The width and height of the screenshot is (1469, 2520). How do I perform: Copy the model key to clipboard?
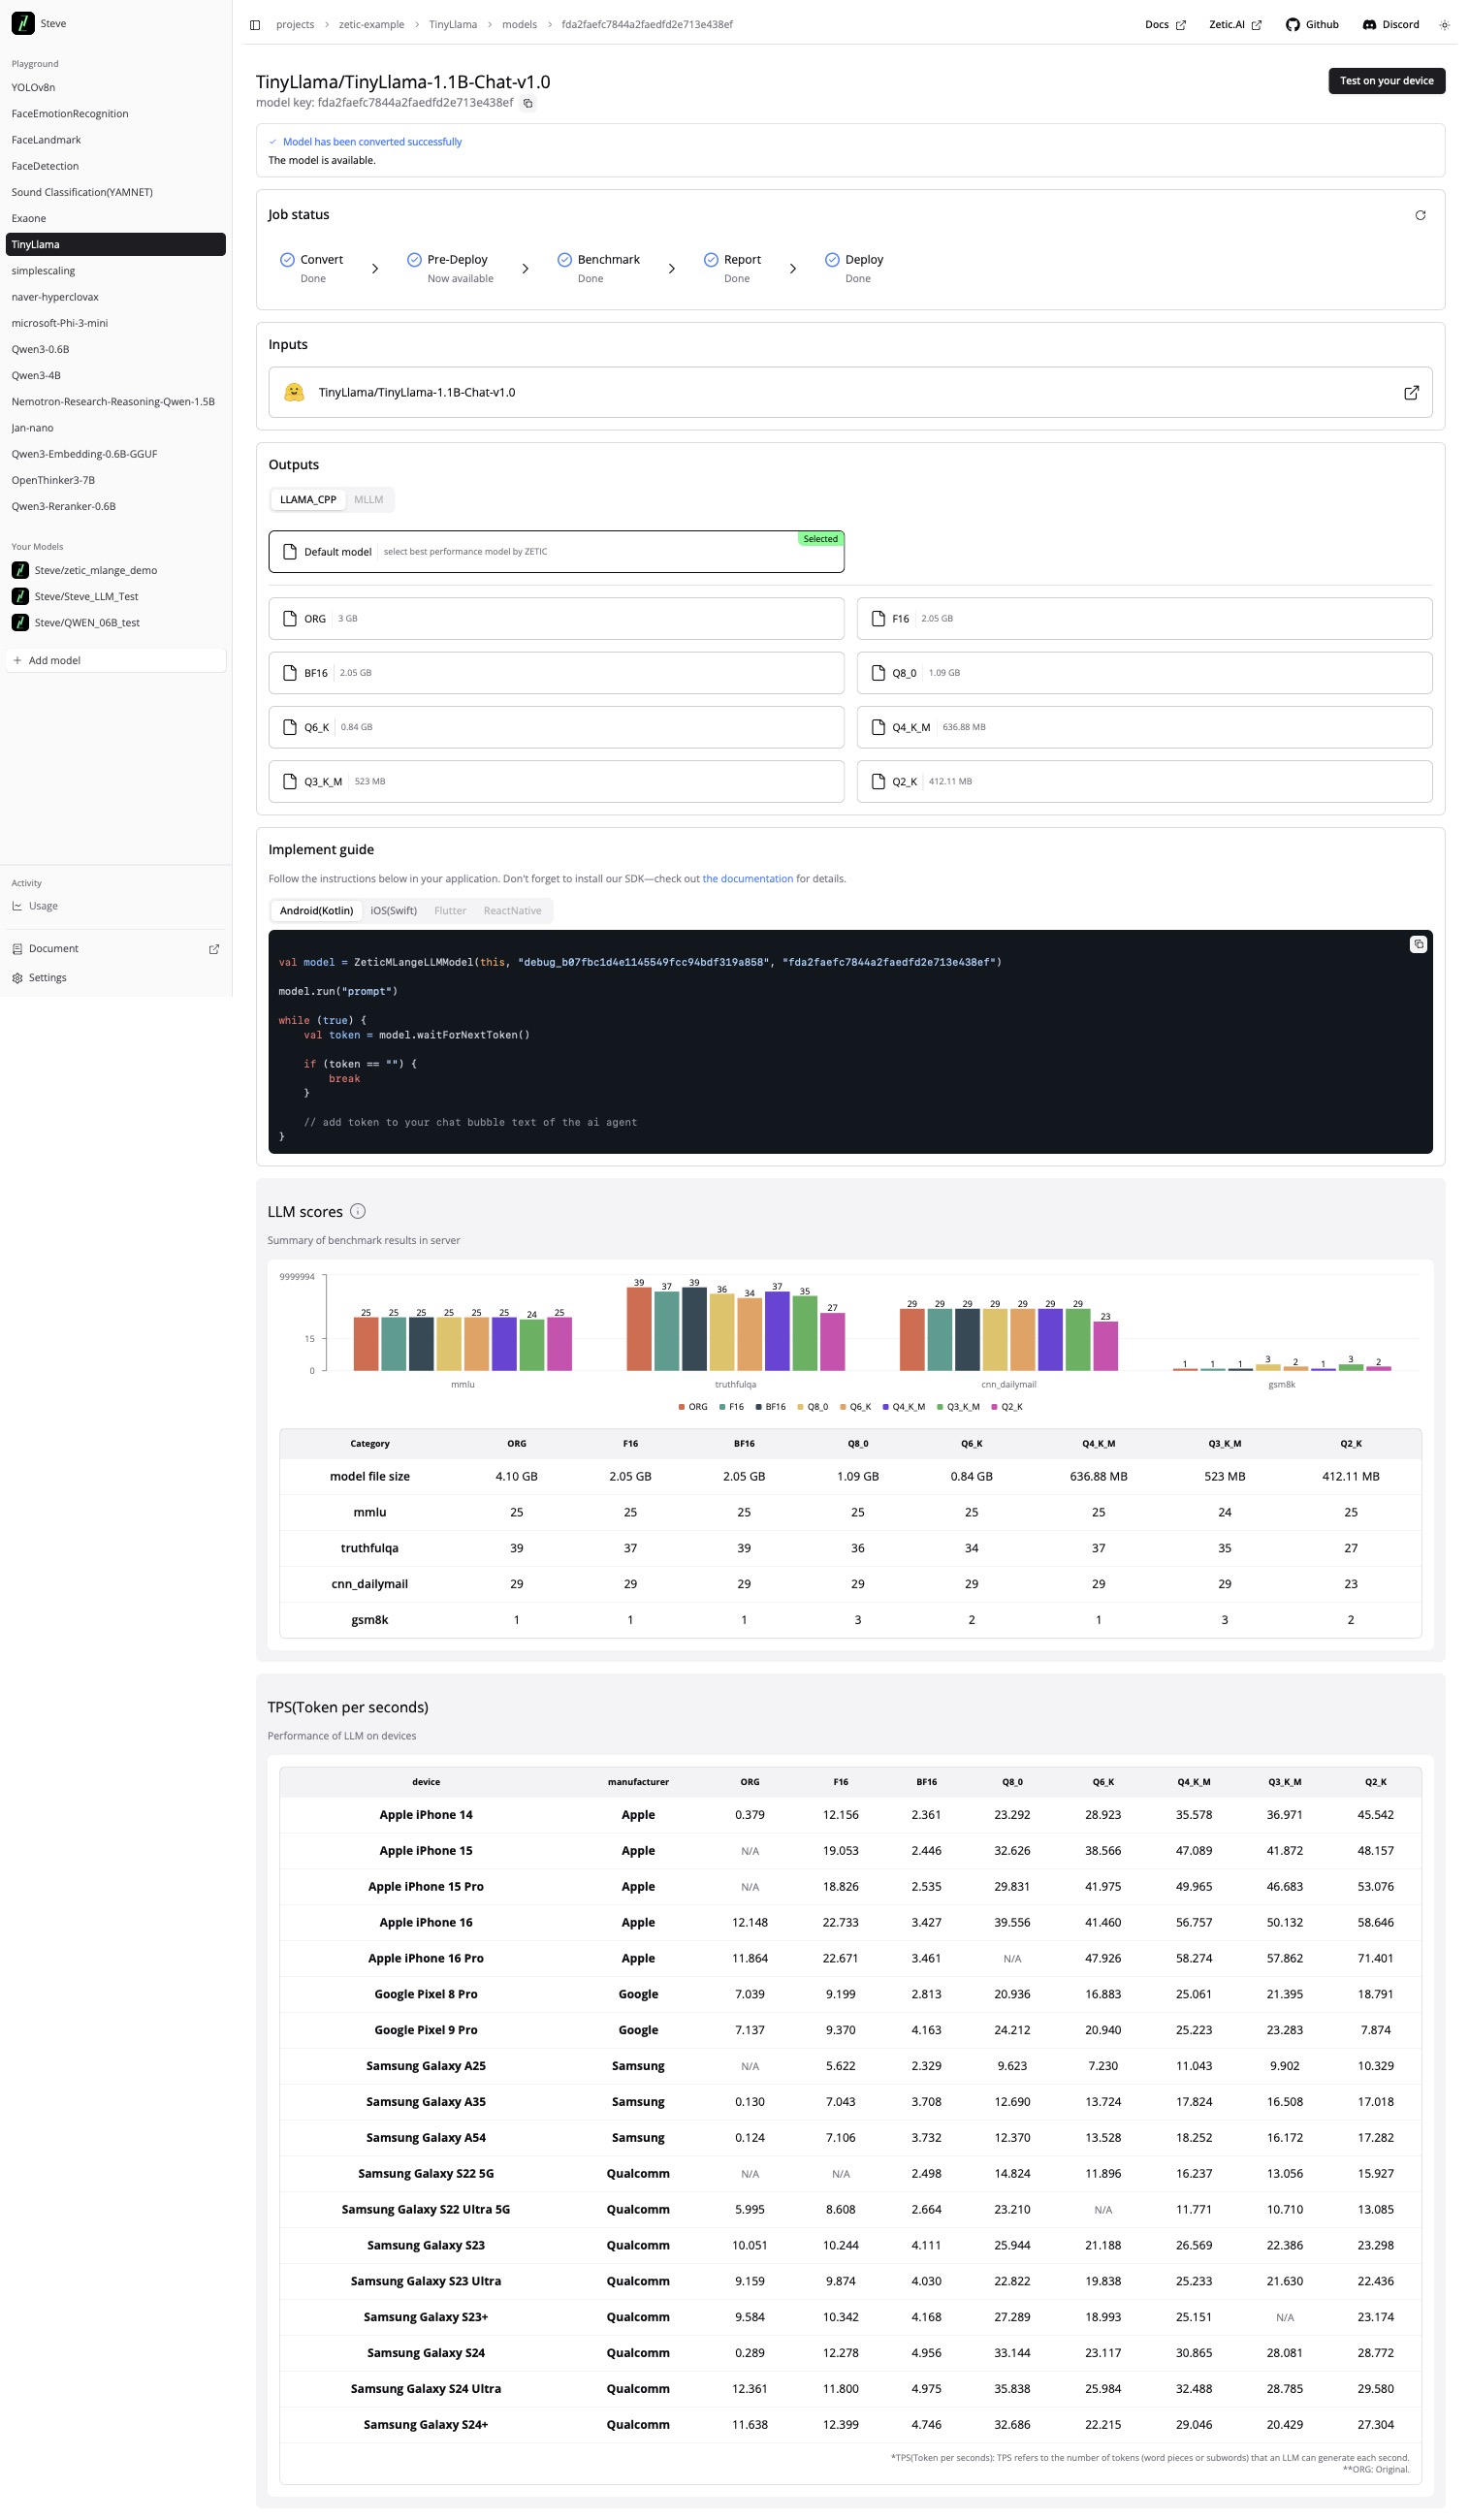click(528, 104)
